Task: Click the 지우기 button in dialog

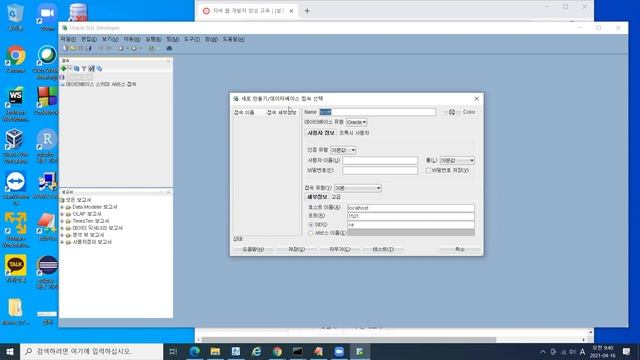Action: coord(340,249)
